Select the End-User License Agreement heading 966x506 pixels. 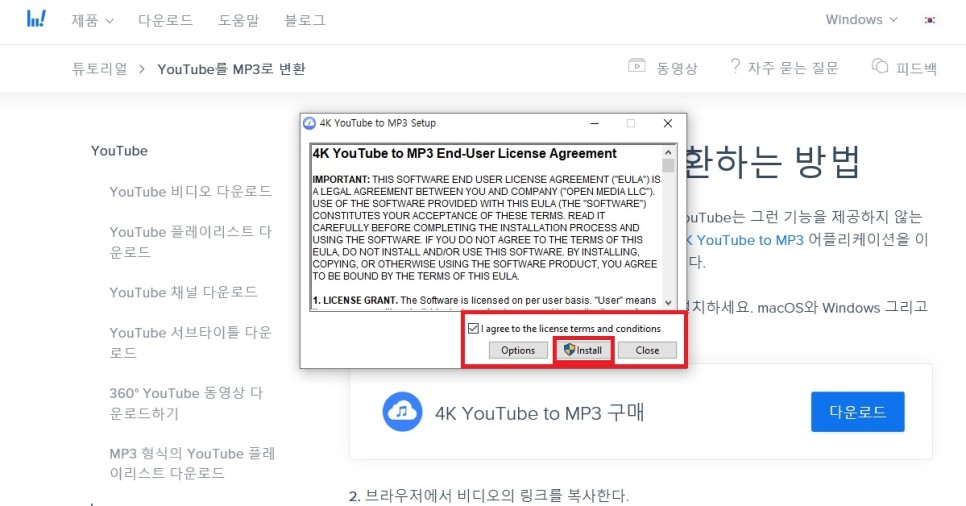[x=465, y=153]
